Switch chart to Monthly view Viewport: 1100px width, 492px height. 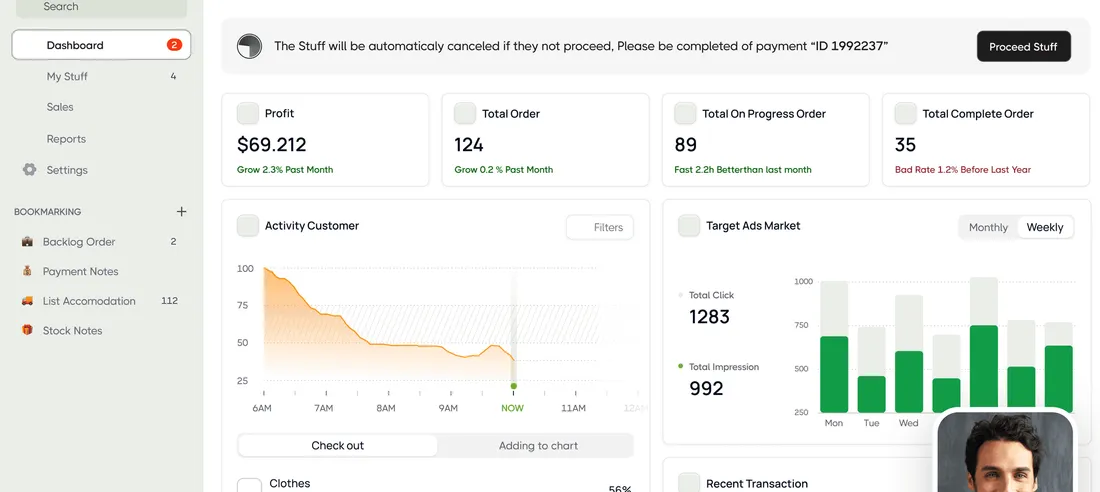click(x=988, y=227)
